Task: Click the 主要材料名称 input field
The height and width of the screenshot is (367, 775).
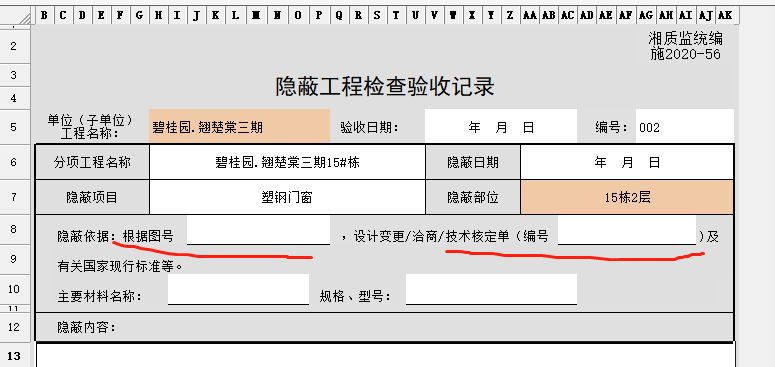Action: pyautogui.click(x=238, y=289)
